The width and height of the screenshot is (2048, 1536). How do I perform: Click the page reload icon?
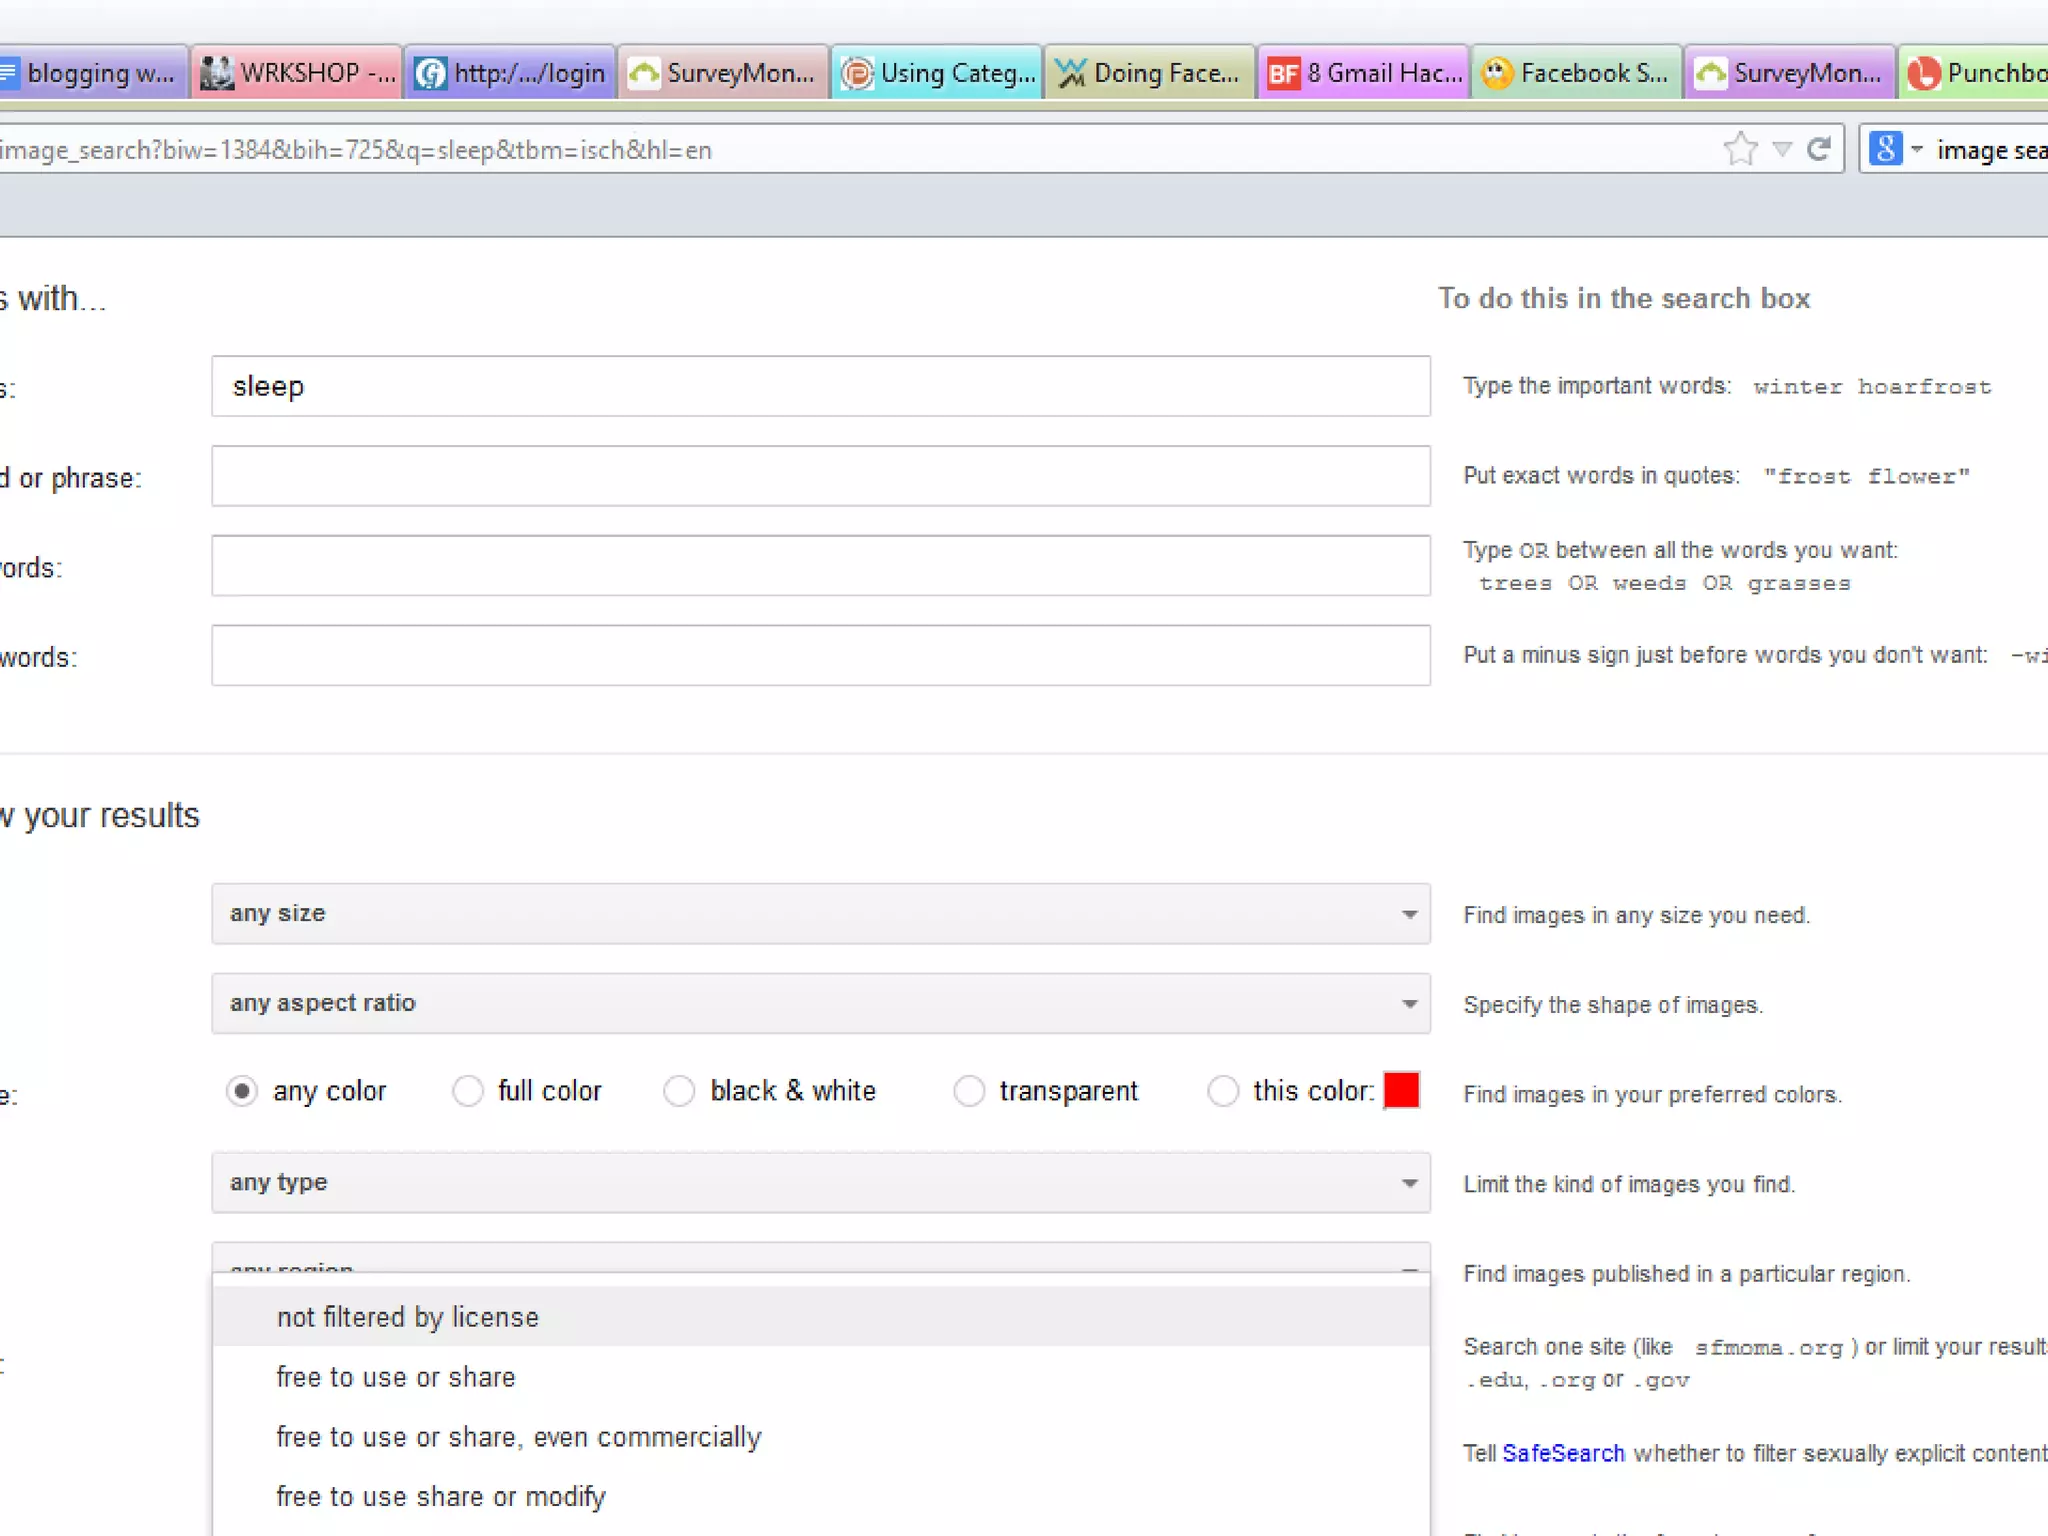click(1819, 149)
